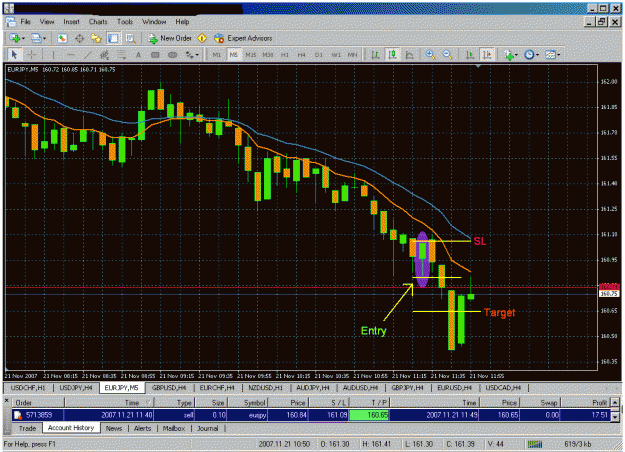This screenshot has height=452, width=625.
Task: Enable Expert Advisors button
Action: pos(243,38)
